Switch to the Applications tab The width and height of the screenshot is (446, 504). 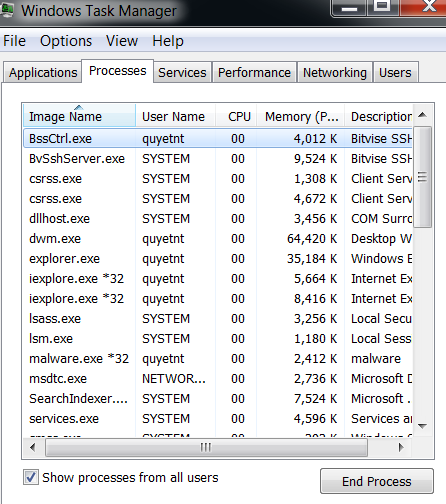pos(43,72)
